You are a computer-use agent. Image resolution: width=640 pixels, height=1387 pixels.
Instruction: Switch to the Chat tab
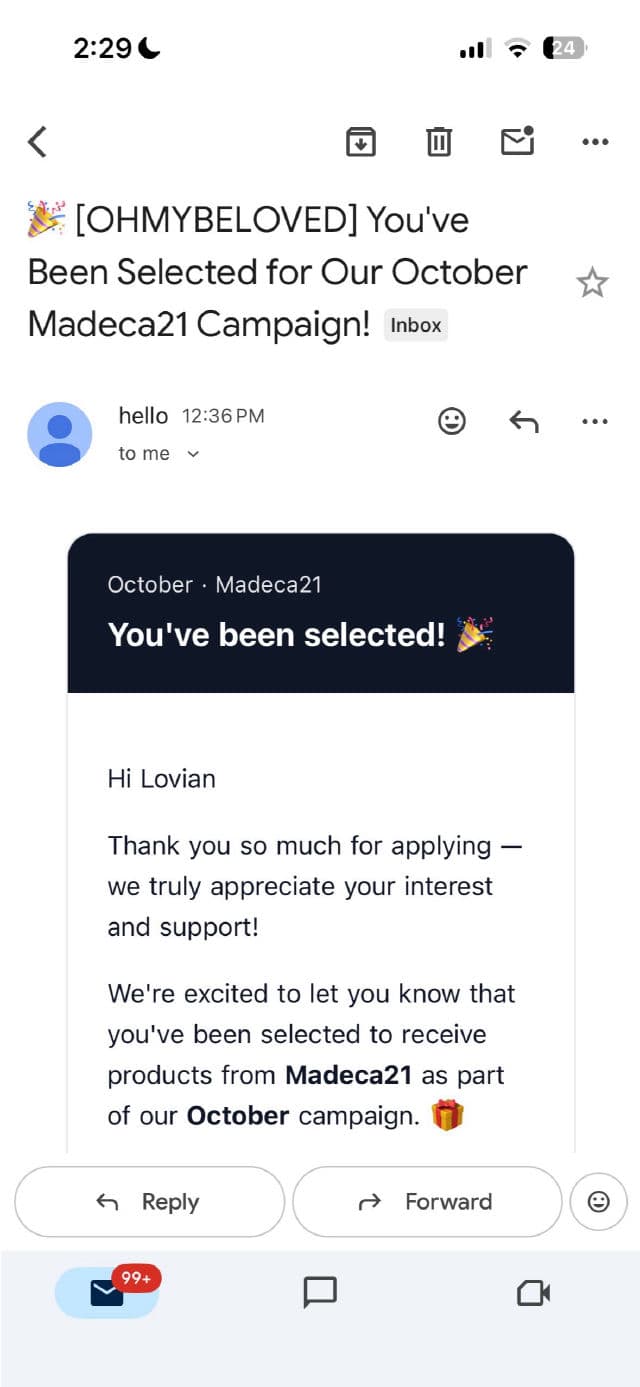(x=320, y=1293)
